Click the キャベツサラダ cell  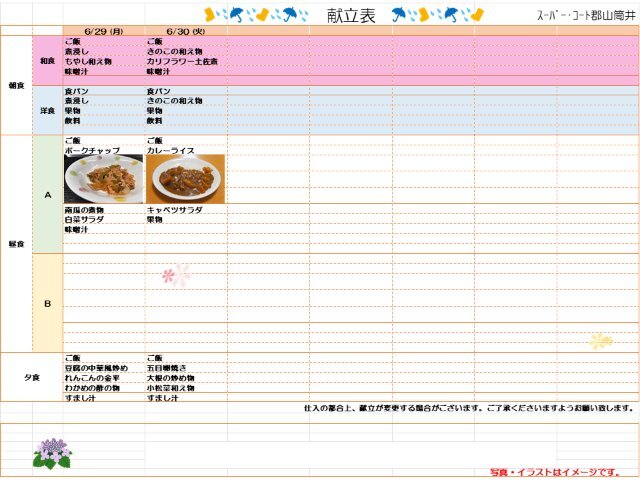point(175,210)
